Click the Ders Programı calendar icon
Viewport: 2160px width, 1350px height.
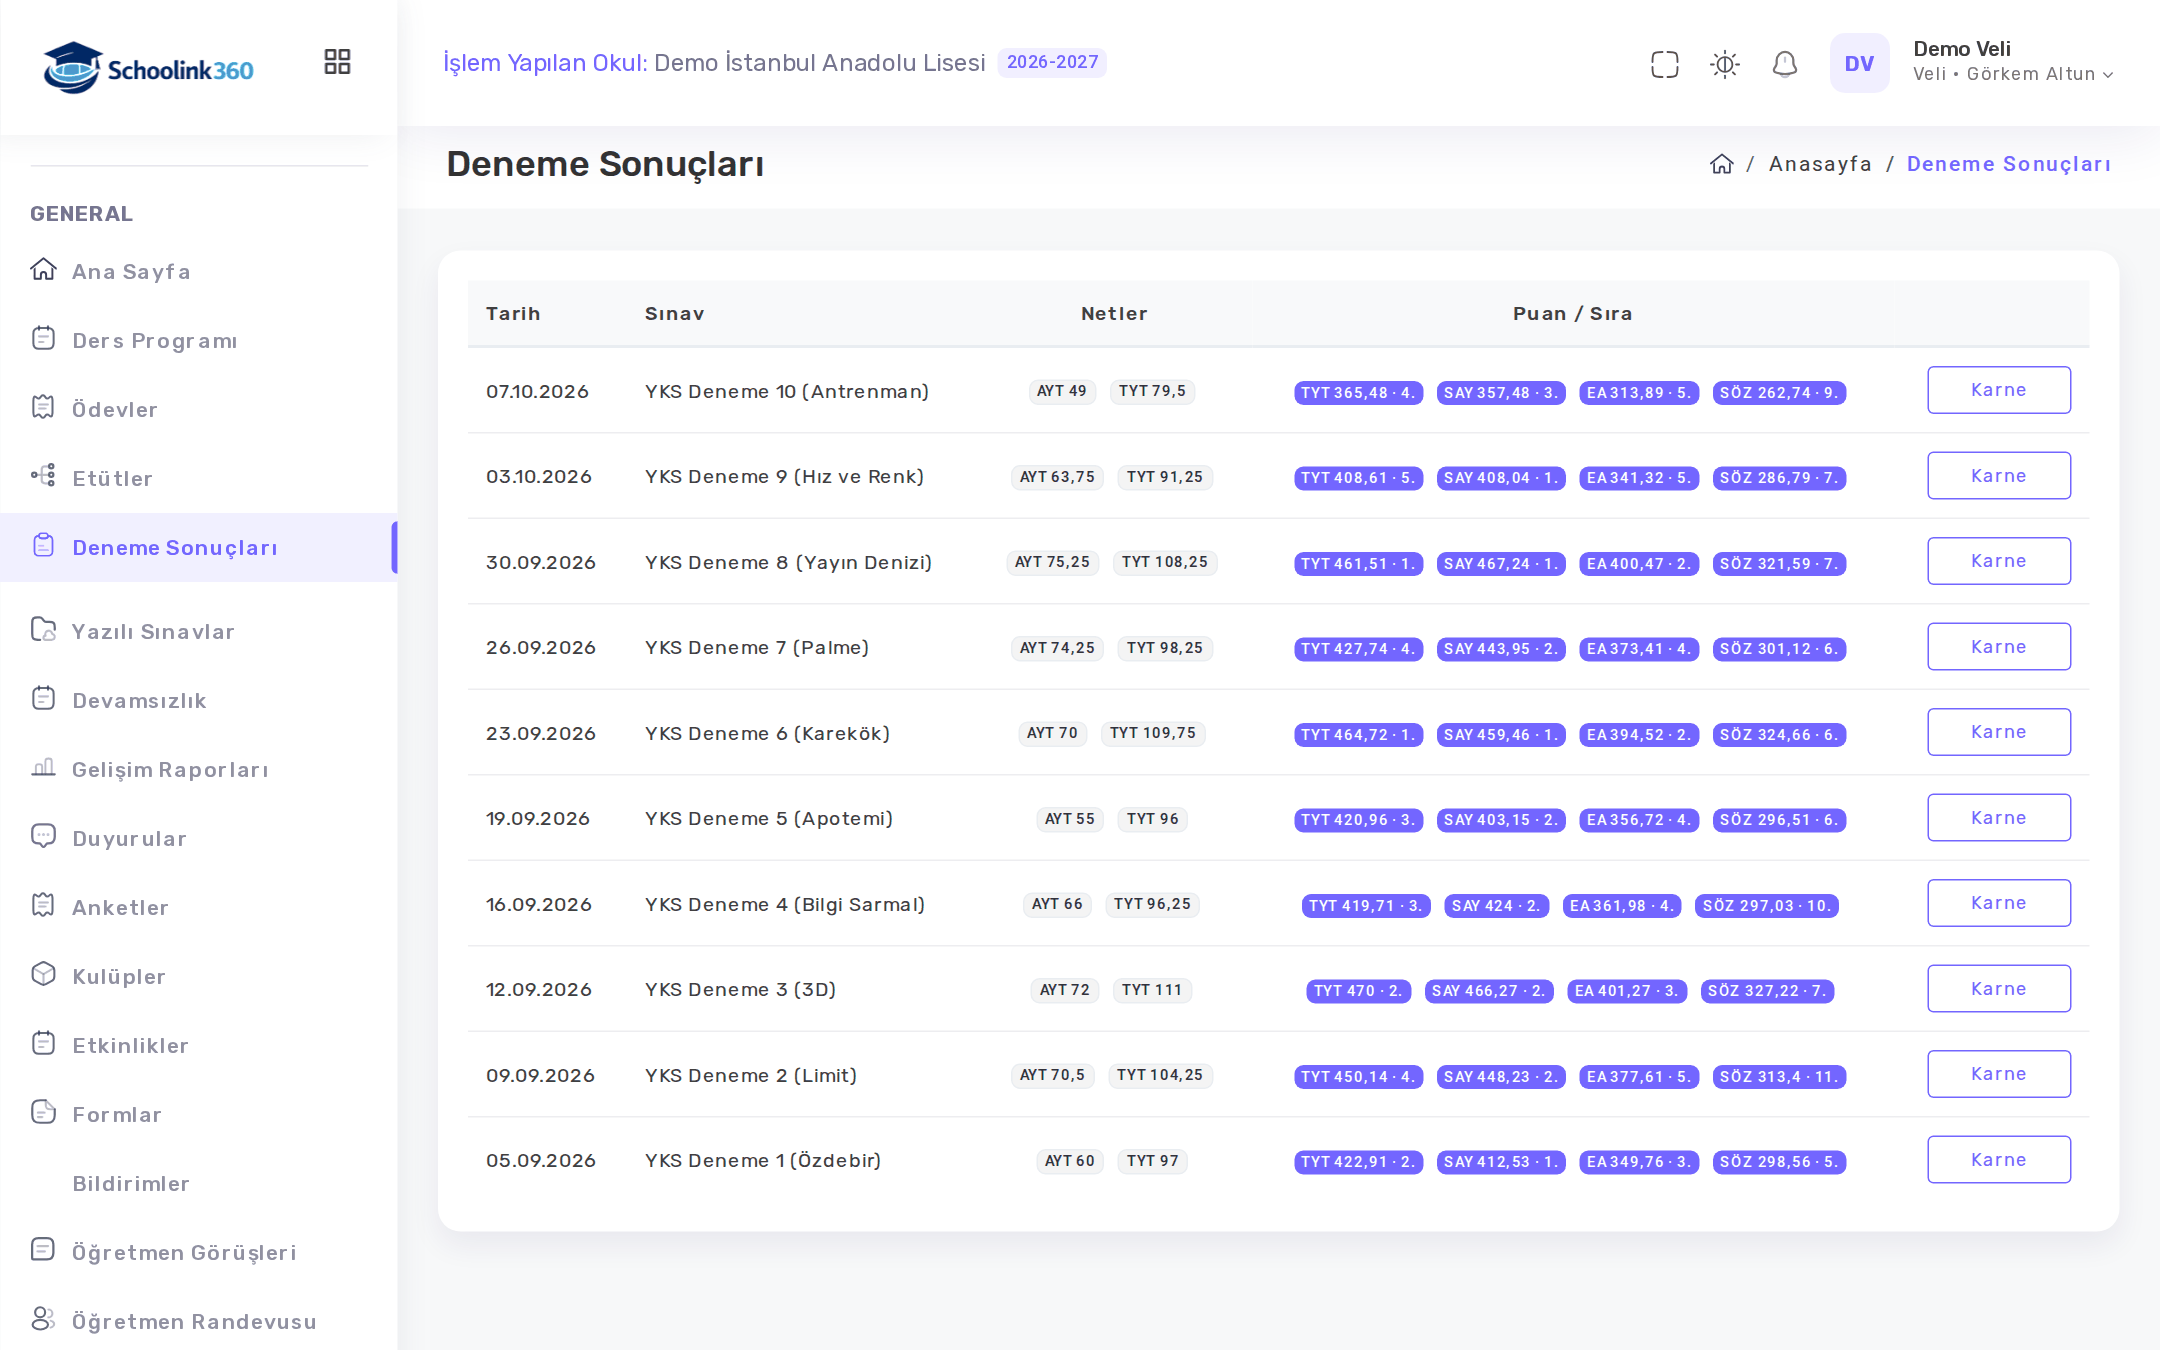43,339
